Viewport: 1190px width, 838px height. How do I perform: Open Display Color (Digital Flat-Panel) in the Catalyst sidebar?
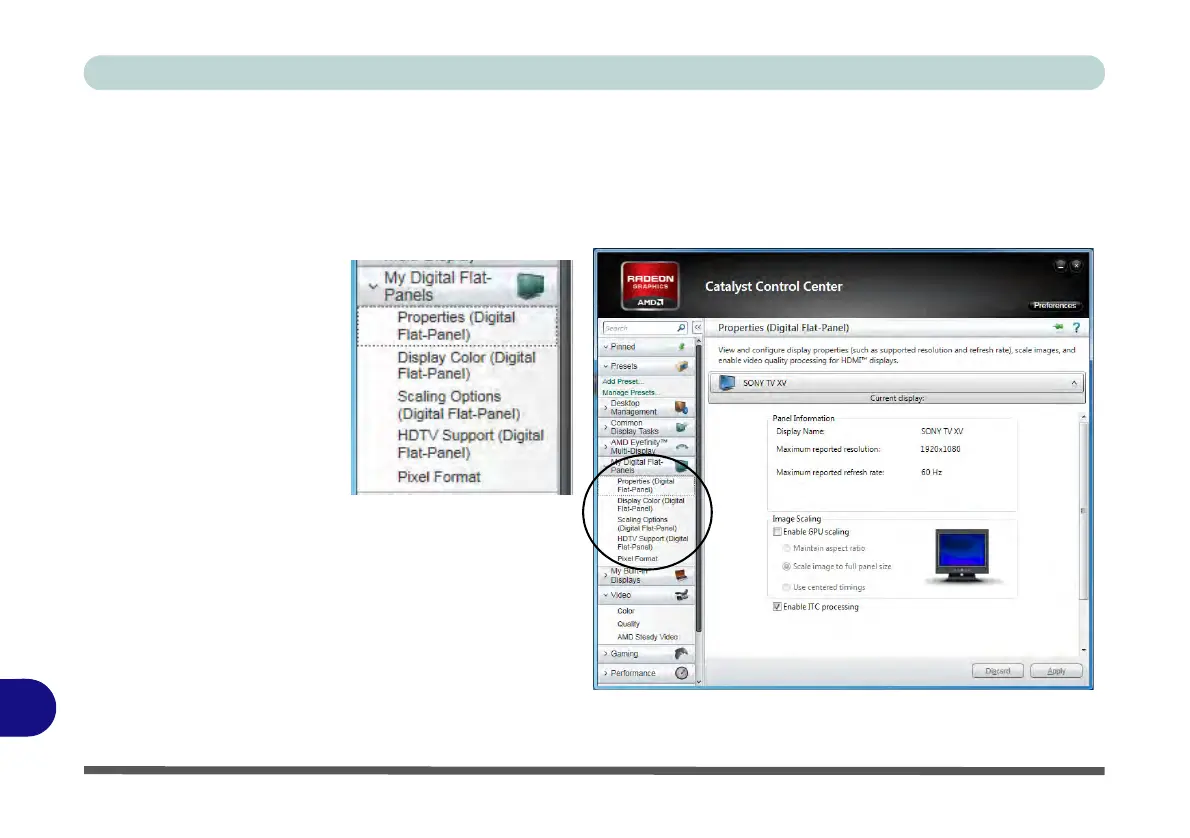(650, 505)
